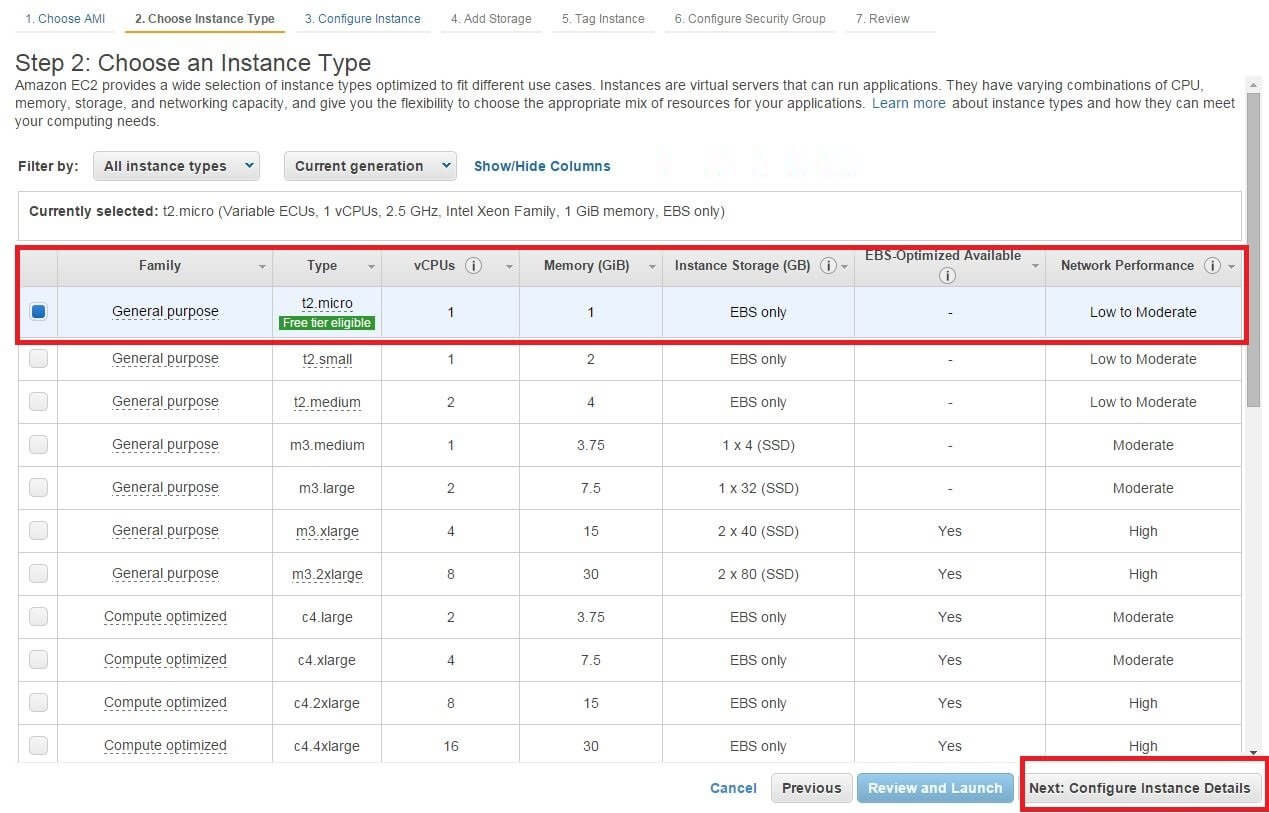This screenshot has width=1269, height=813.
Task: Click the c4.2xlarge type label
Action: tap(327, 703)
